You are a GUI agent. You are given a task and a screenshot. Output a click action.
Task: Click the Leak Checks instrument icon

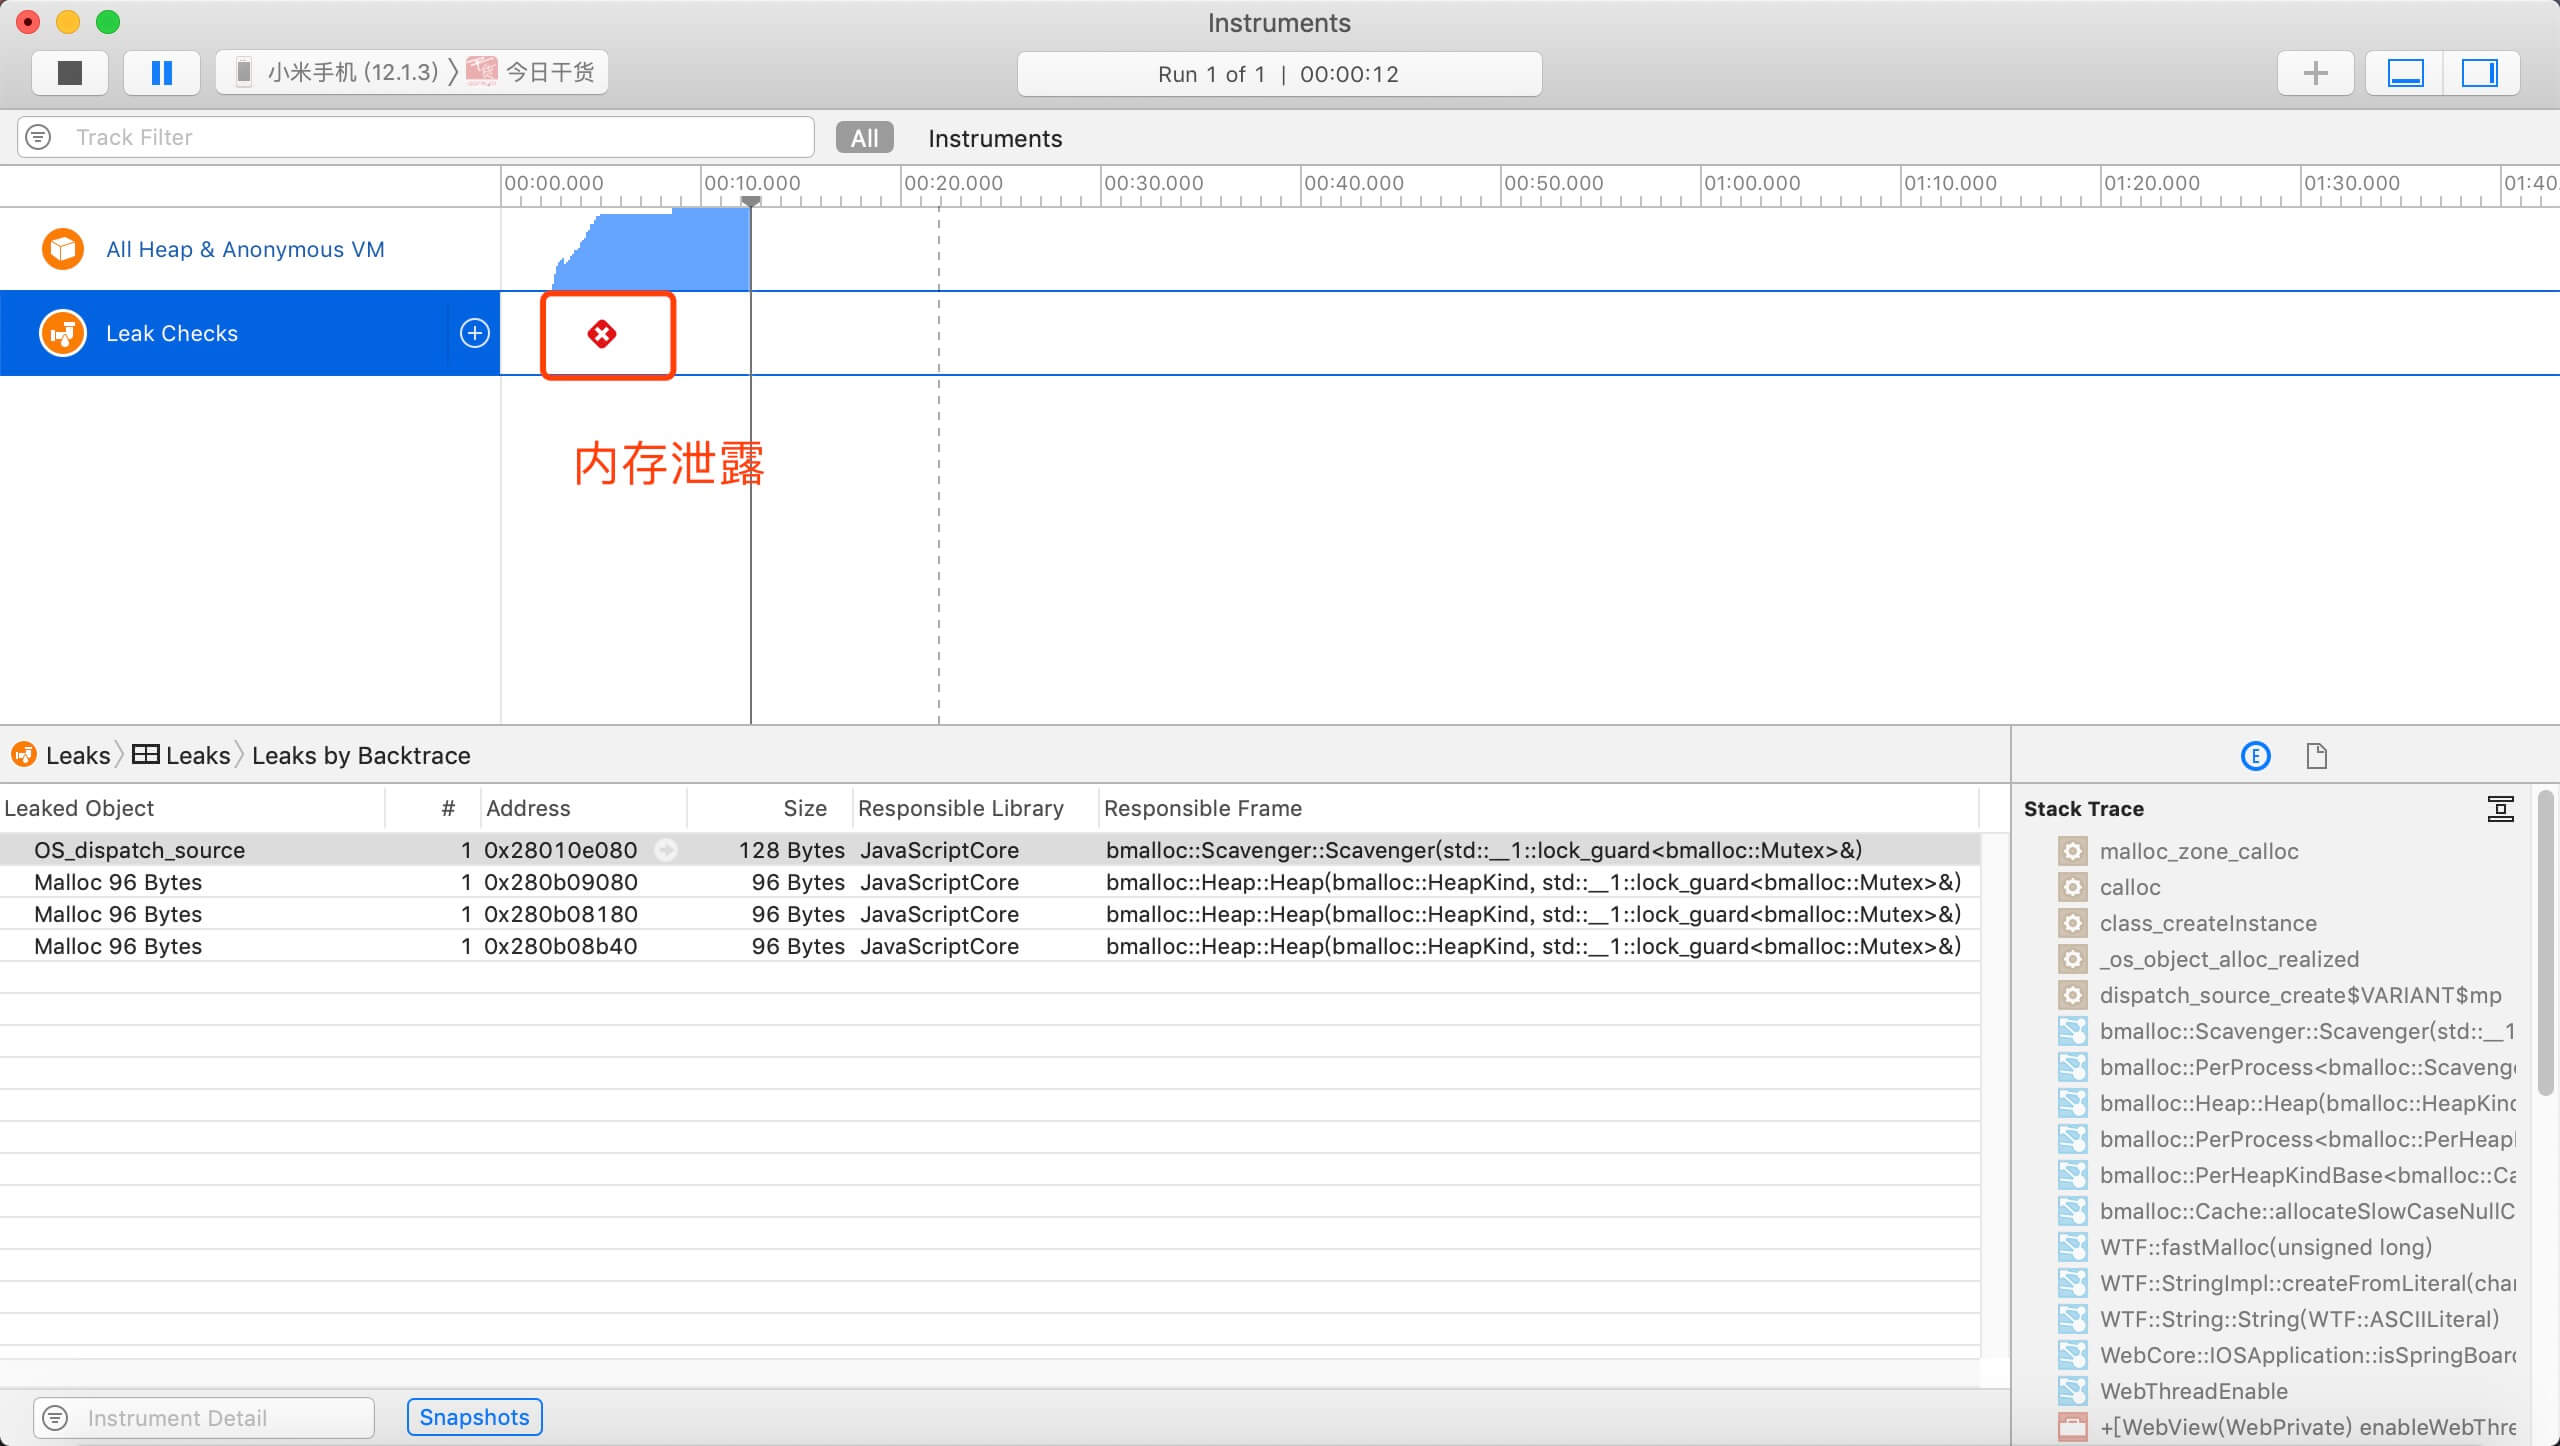[62, 333]
